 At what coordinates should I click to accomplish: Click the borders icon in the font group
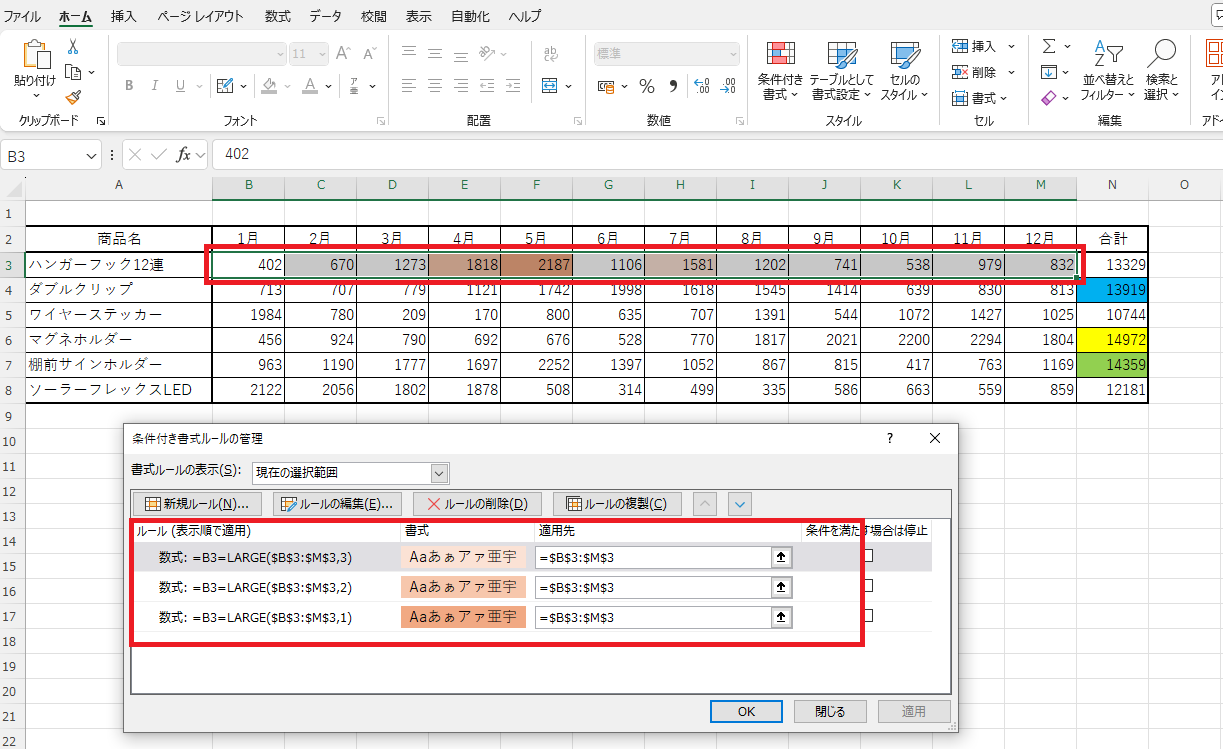[224, 86]
